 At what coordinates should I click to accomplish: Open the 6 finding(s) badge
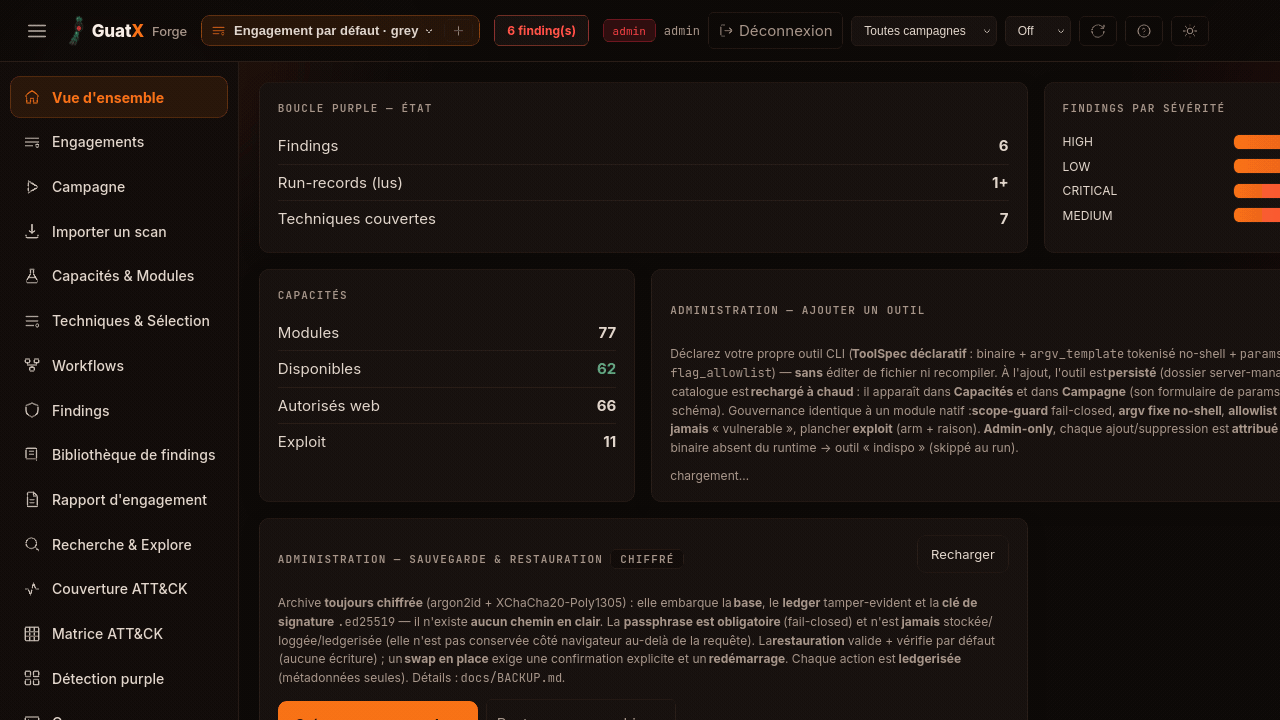click(x=541, y=31)
